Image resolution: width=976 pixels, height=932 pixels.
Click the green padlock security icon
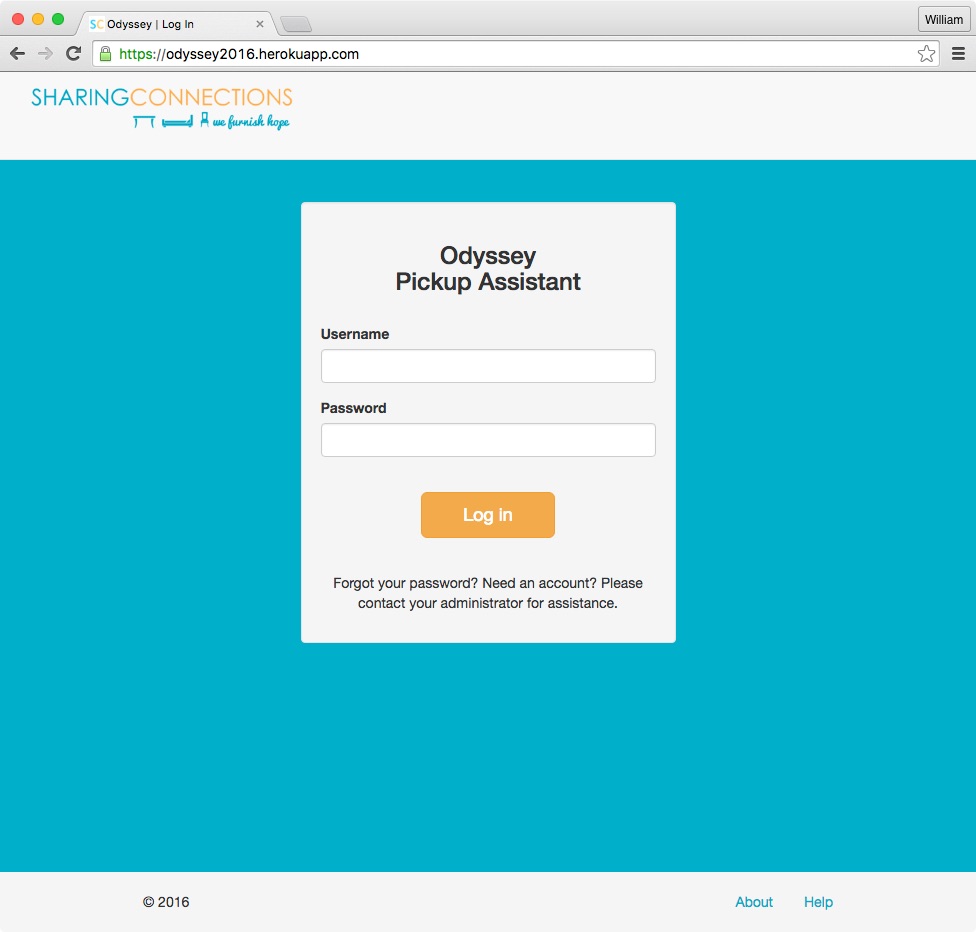[x=106, y=54]
